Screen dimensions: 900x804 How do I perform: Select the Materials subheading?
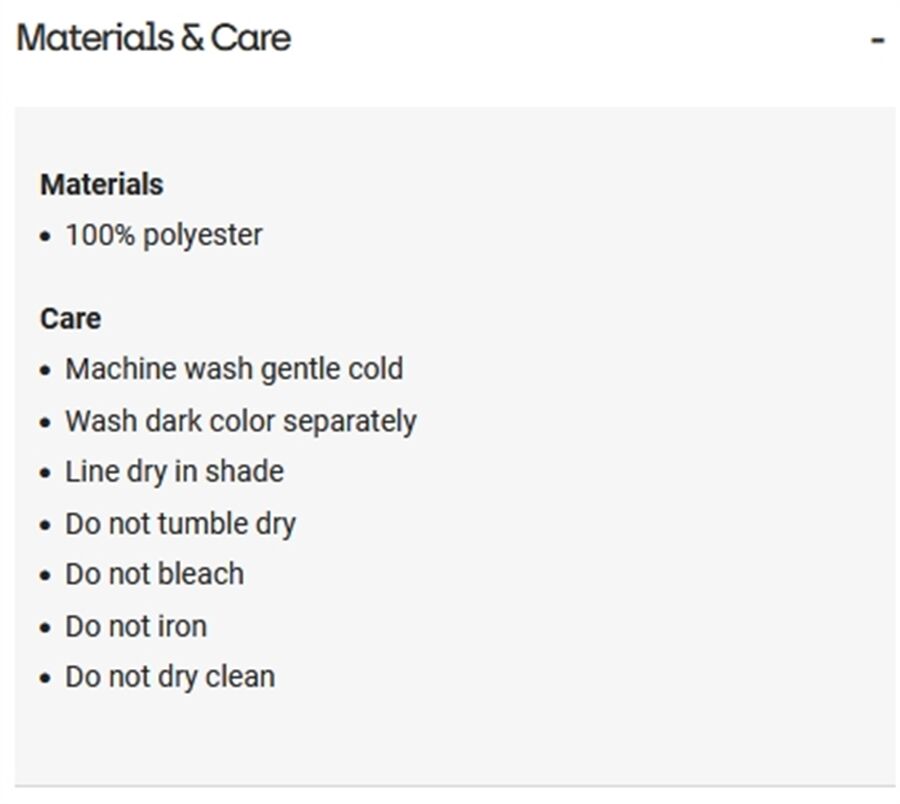point(101,185)
